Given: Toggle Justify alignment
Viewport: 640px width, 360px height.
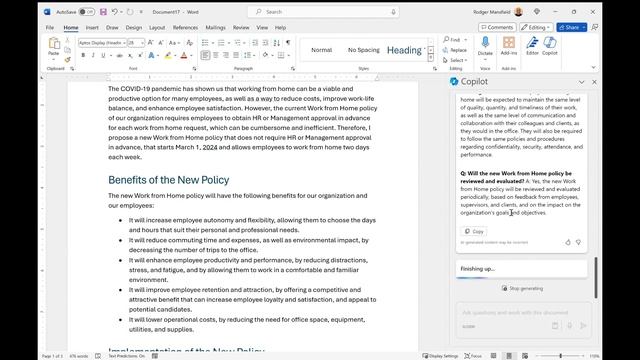Looking at the screenshot, I should pyautogui.click(x=236, y=55).
